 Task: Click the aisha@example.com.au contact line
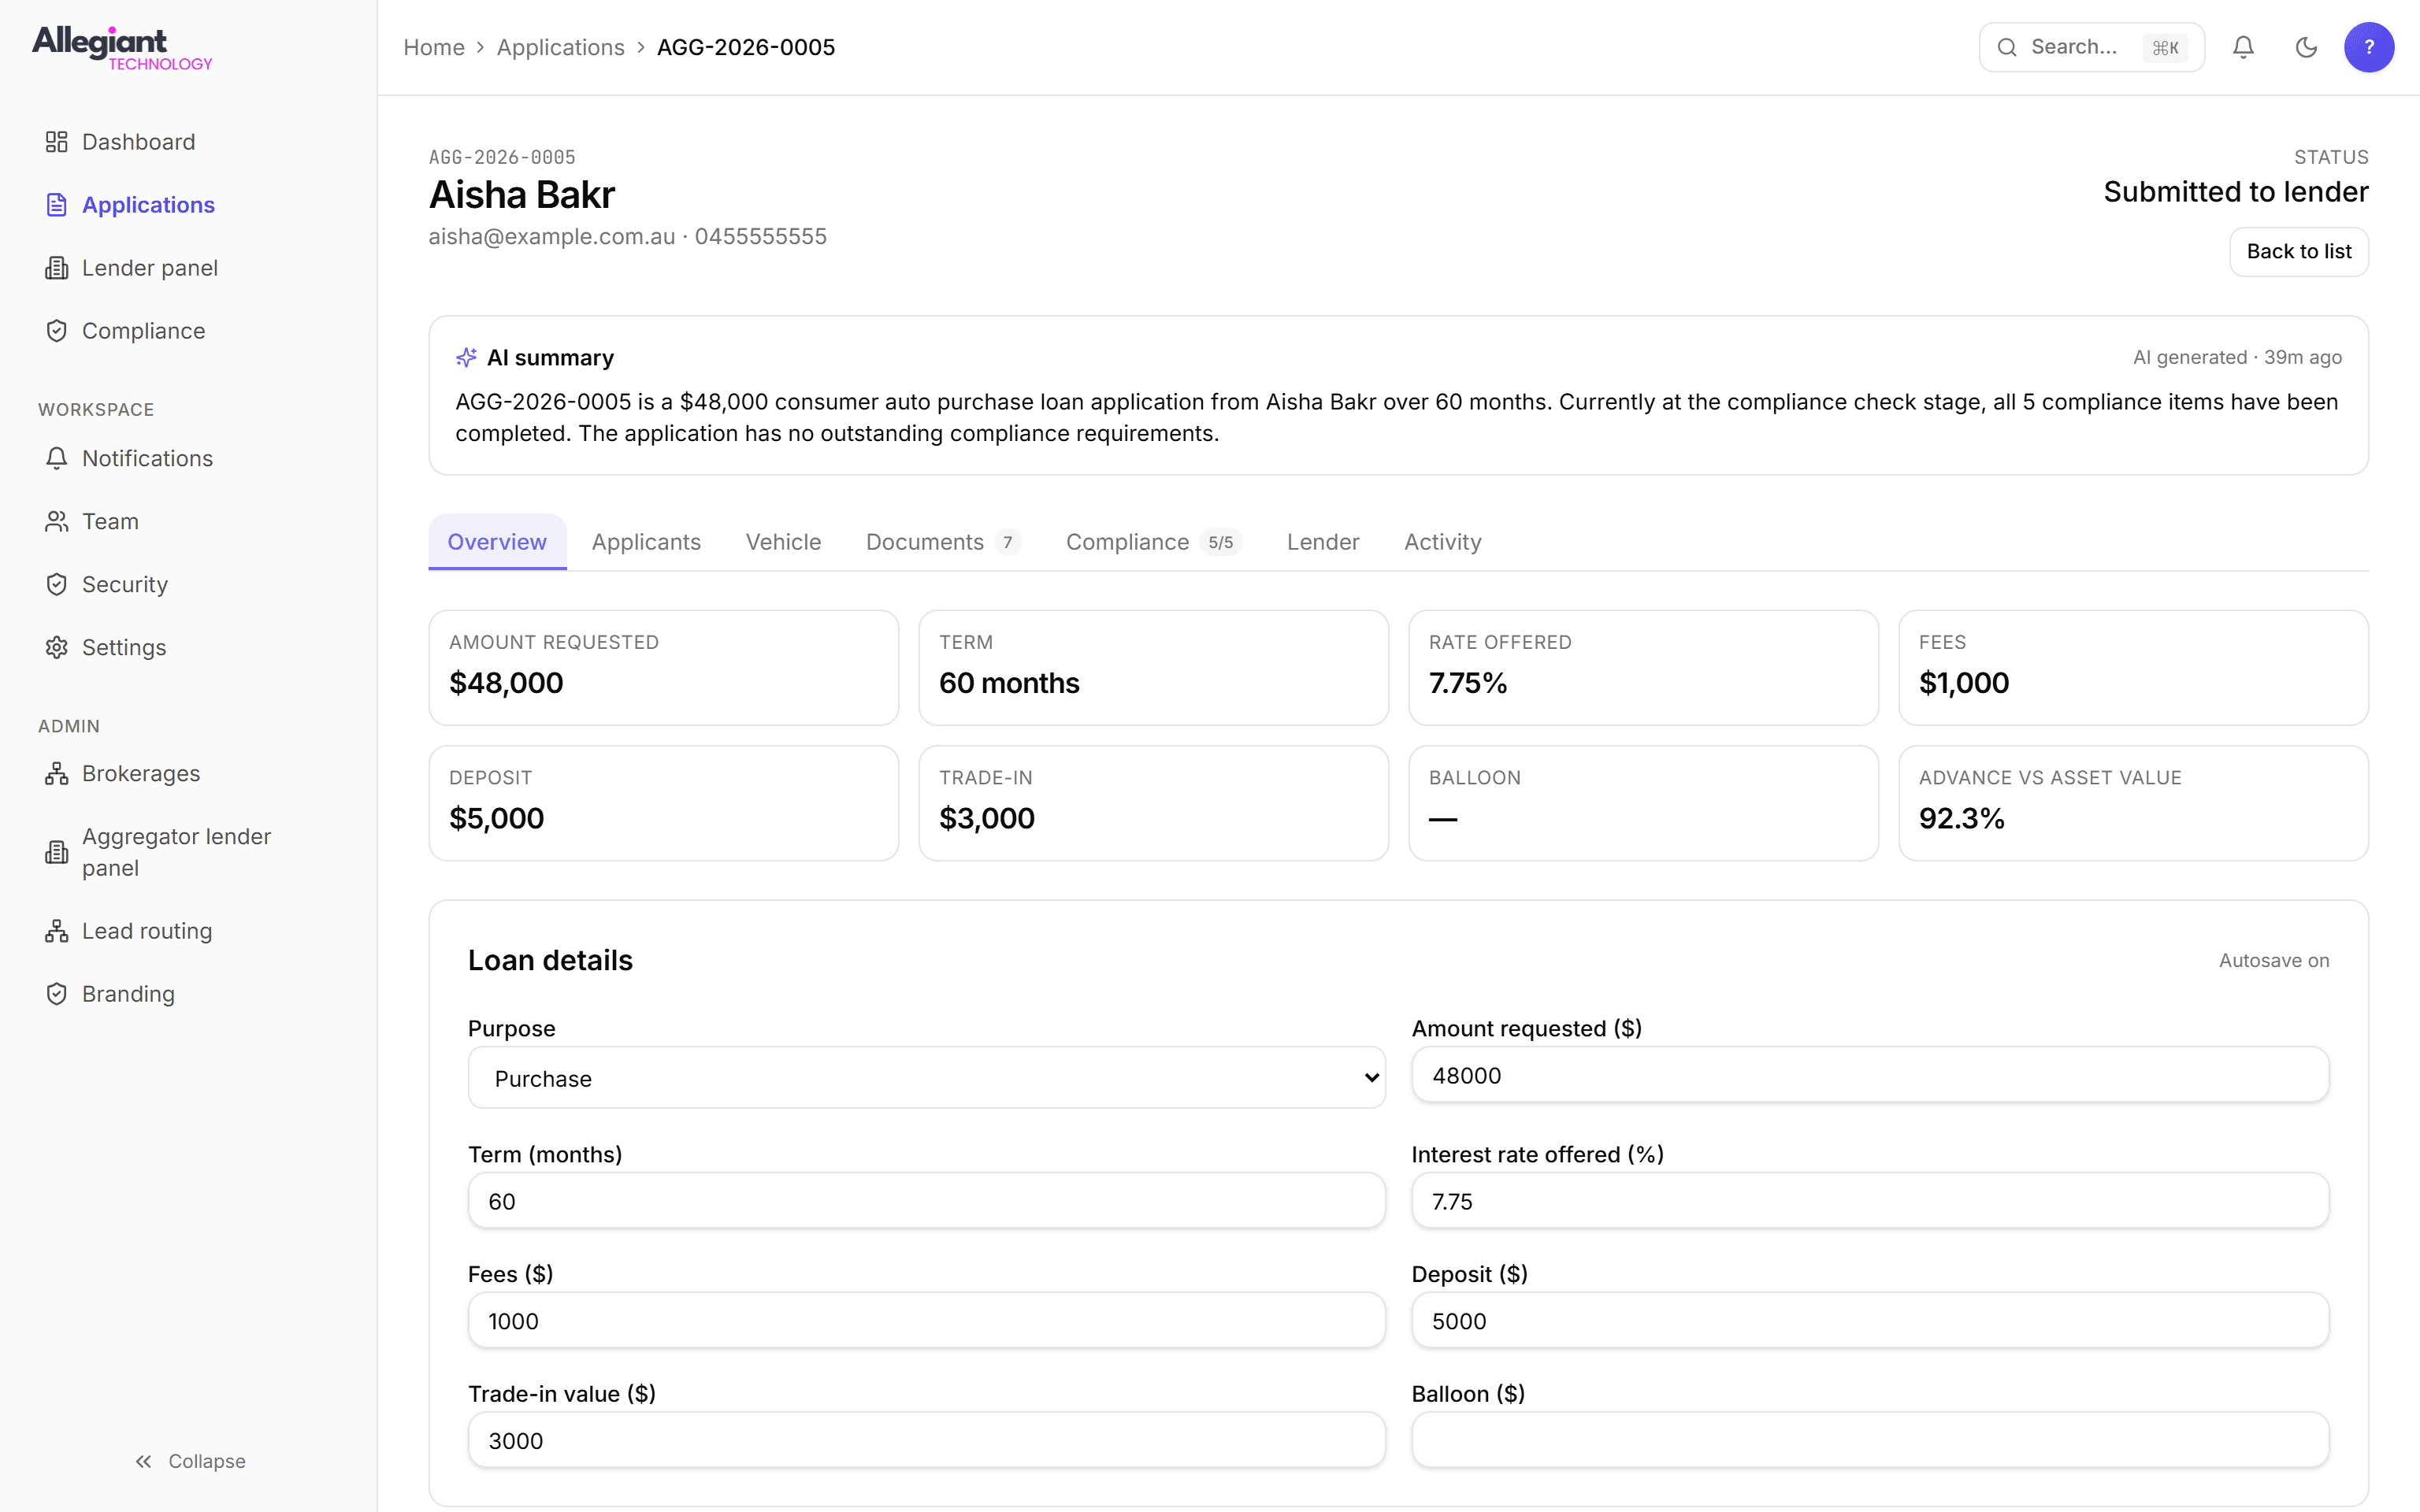click(x=627, y=237)
